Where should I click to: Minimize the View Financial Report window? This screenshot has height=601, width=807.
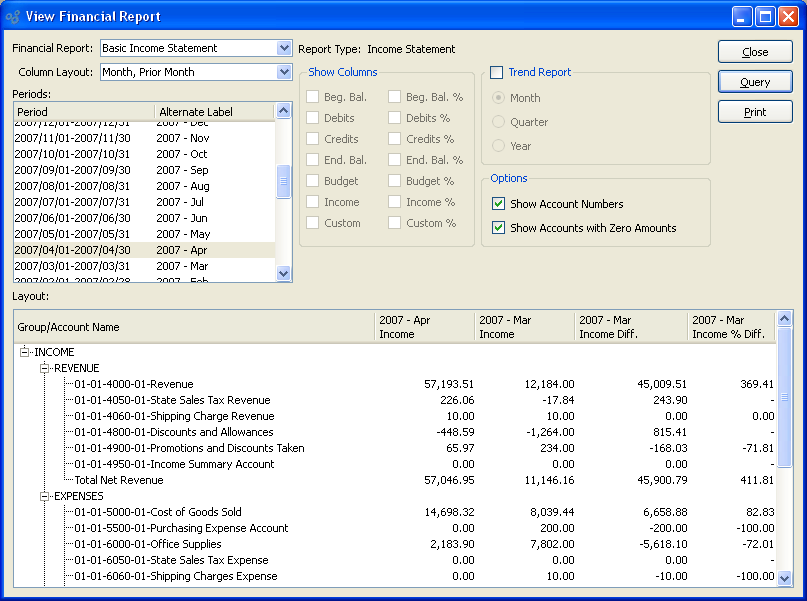(x=742, y=16)
